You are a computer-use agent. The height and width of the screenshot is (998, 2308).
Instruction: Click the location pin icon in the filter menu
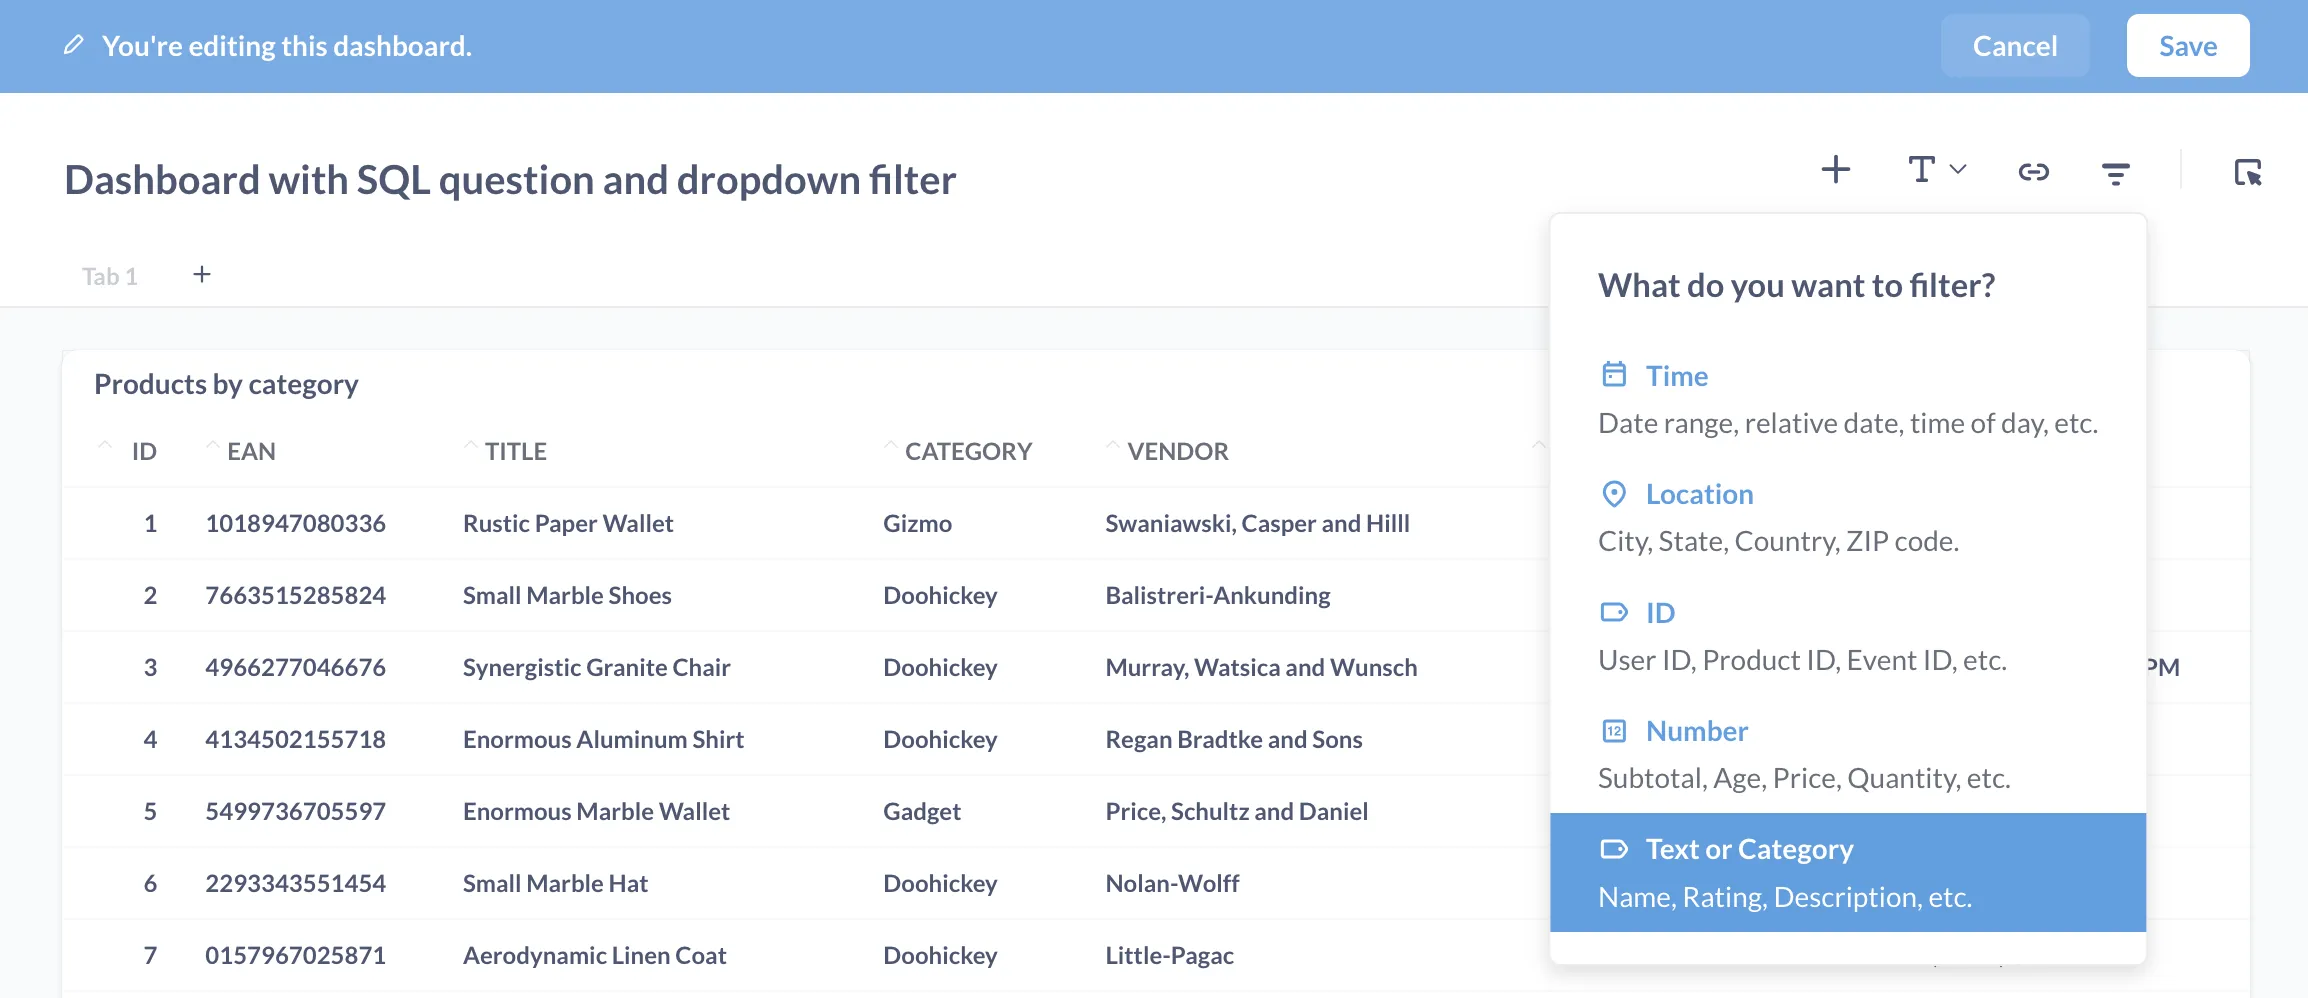[x=1613, y=492]
